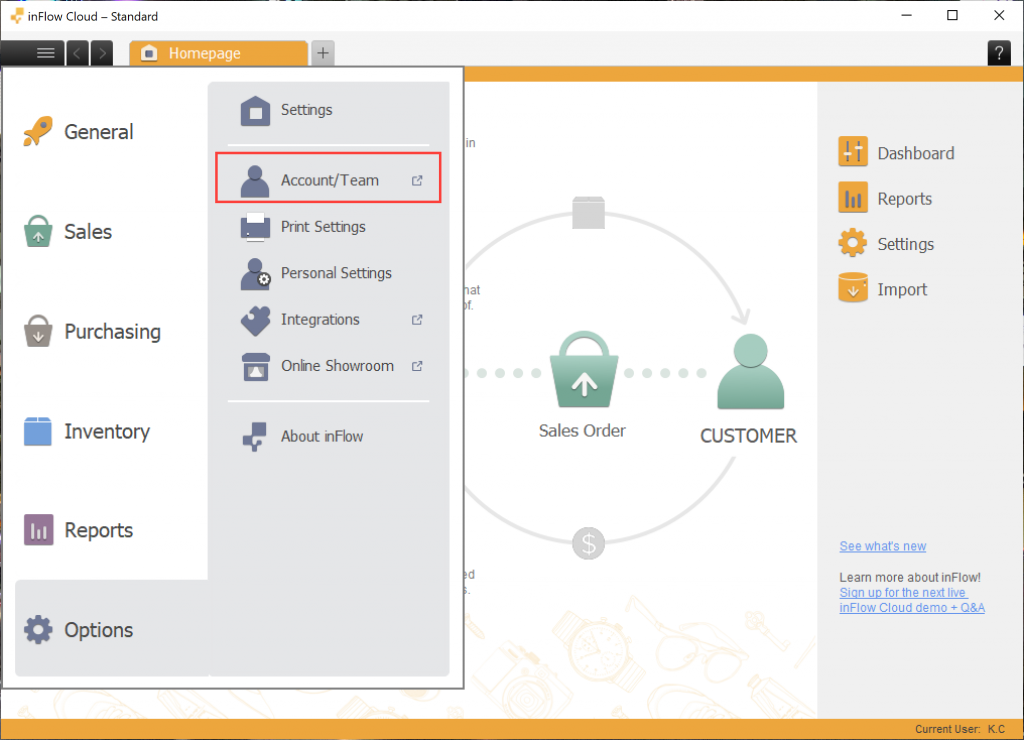Click the About inFlow logo icon
Image resolution: width=1024 pixels, height=740 pixels.
(255, 436)
